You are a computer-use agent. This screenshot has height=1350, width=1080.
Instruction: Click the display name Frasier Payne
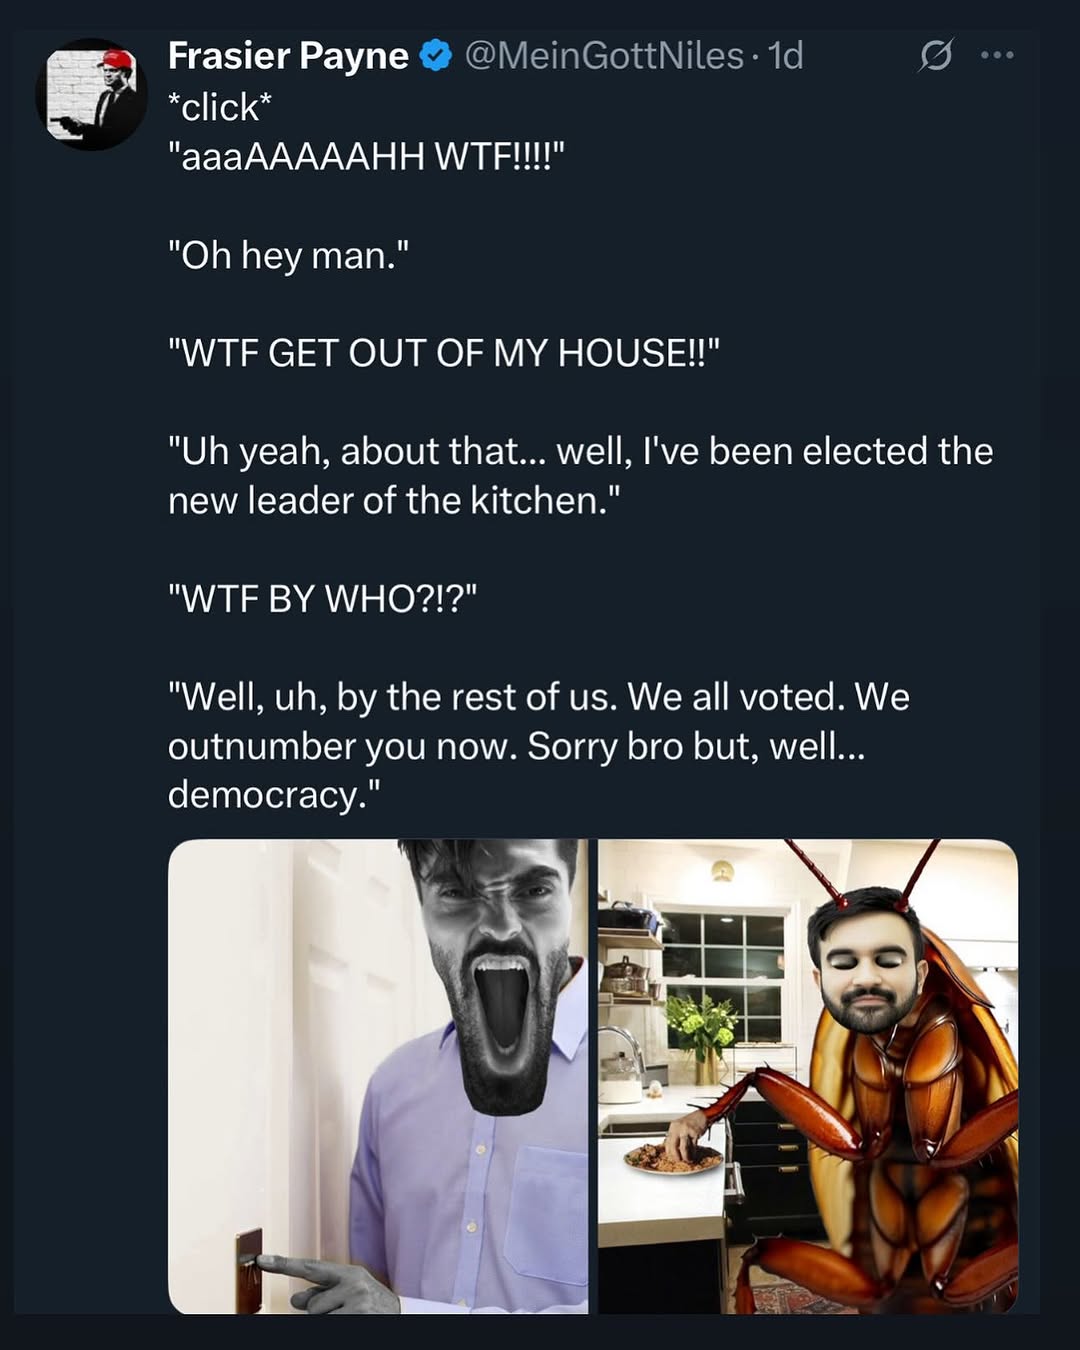pos(288,56)
